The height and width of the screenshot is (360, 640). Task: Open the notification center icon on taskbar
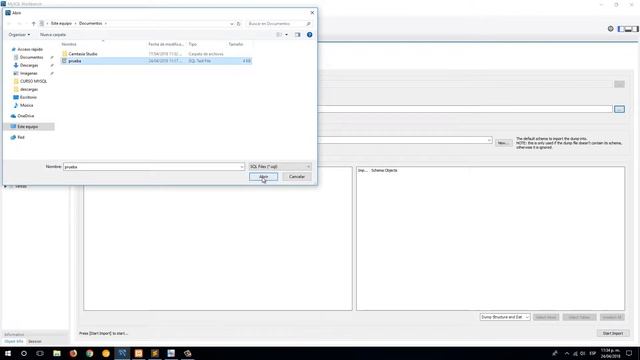pos(629,353)
